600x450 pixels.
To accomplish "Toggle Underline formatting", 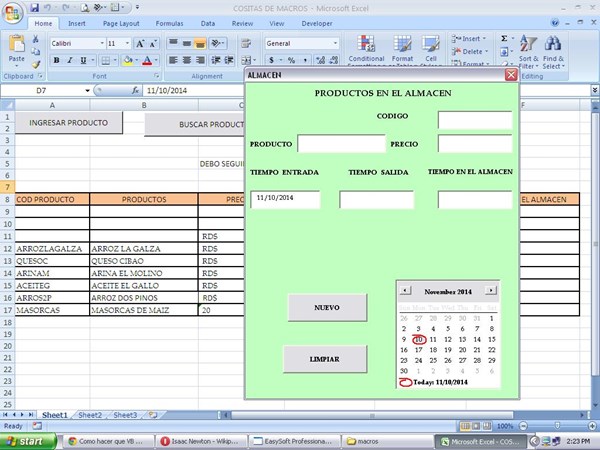I will click(x=83, y=60).
